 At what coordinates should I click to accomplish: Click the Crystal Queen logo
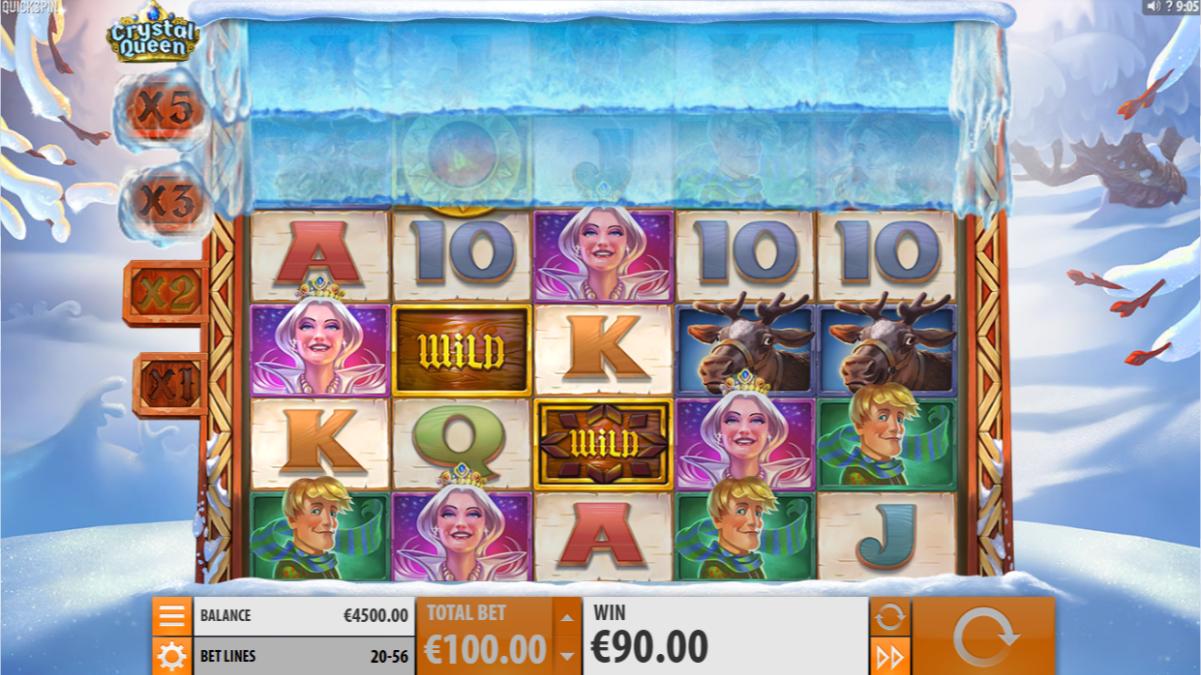[153, 36]
